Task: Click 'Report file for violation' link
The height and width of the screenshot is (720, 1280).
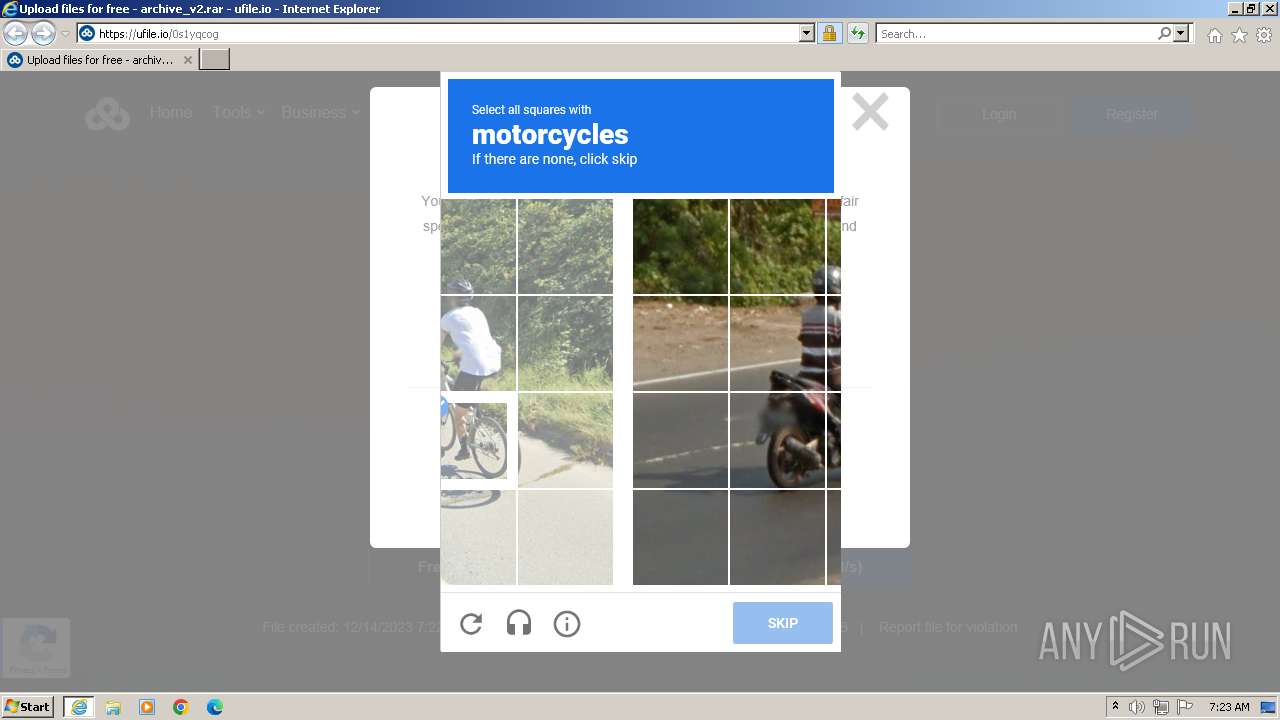Action: [948, 627]
